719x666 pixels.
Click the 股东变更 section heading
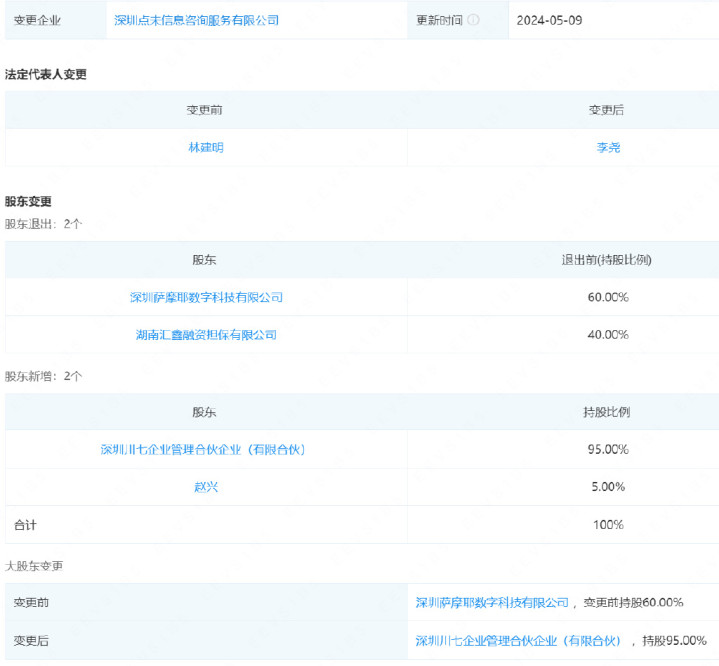pos(28,201)
